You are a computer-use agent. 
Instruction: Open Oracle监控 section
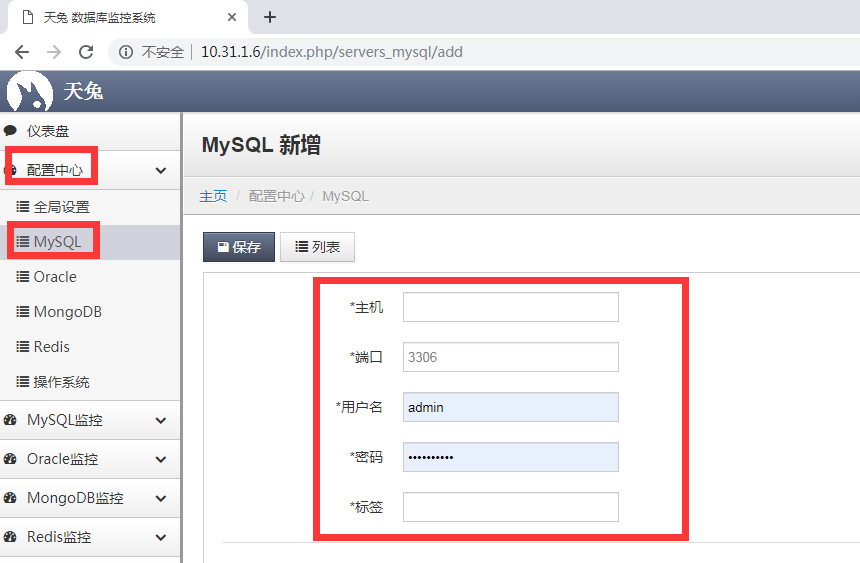(x=90, y=459)
